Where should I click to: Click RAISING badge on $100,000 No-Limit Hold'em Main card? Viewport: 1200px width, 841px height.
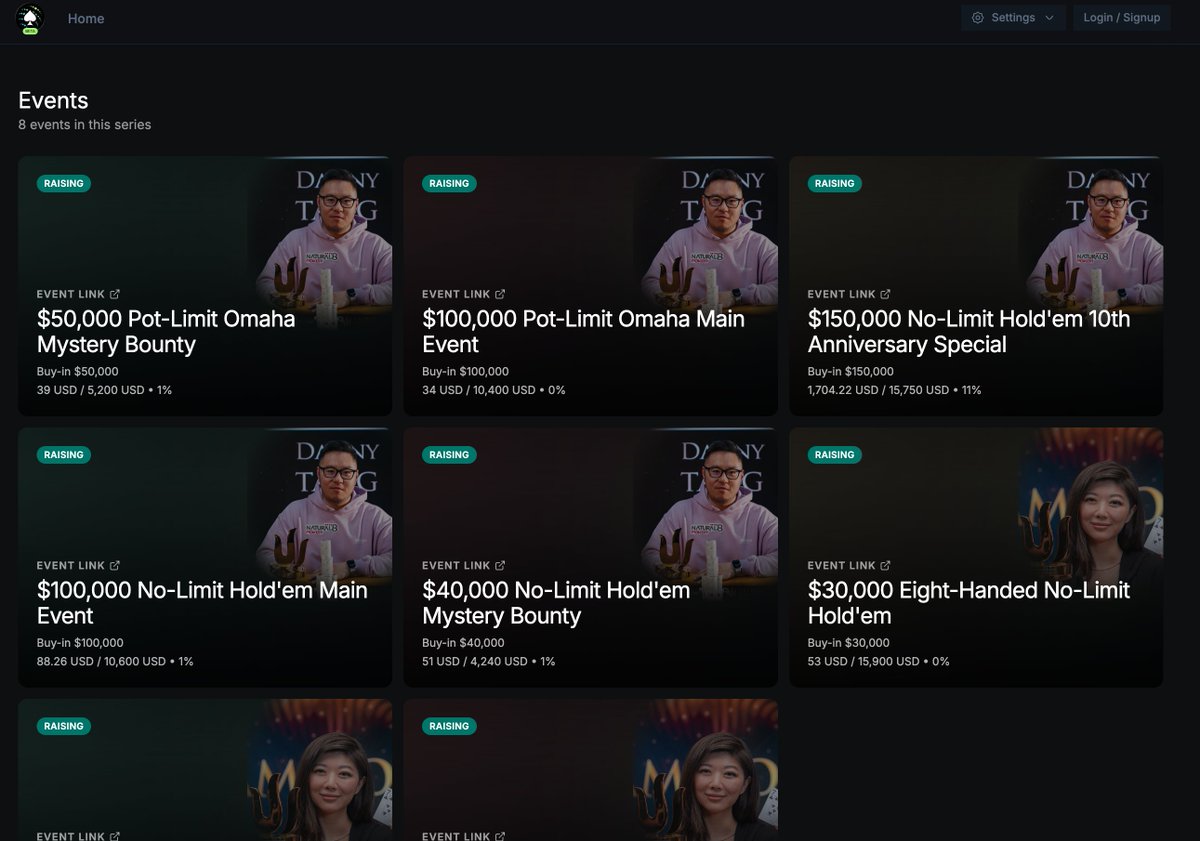(64, 454)
